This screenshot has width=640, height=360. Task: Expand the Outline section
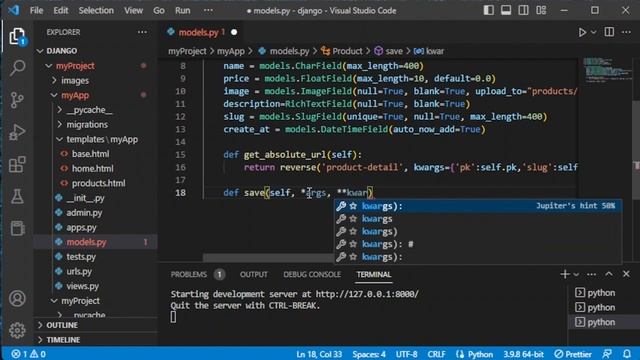click(62, 325)
